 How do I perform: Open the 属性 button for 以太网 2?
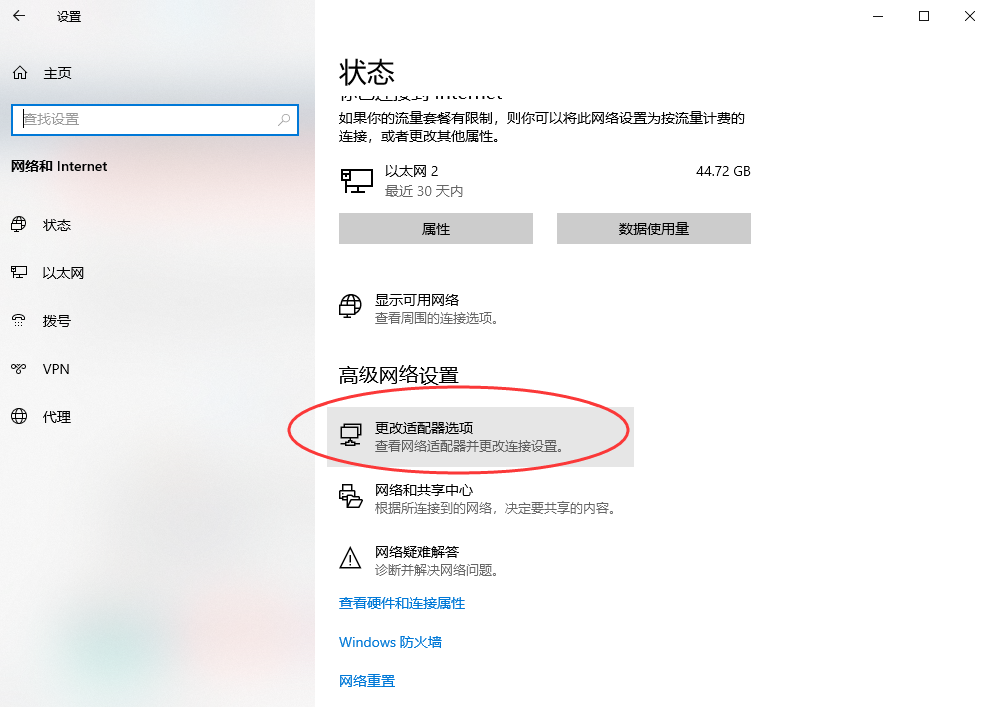[x=435, y=228]
